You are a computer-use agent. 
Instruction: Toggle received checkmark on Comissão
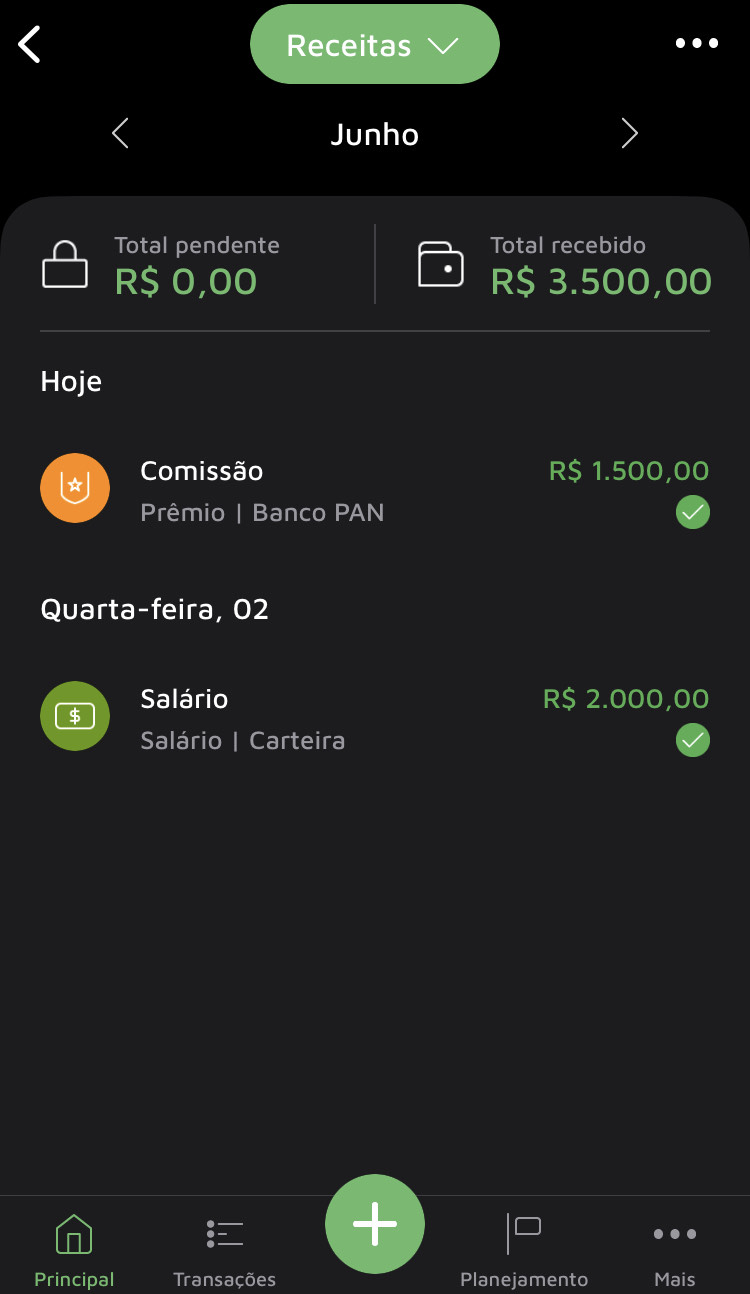[693, 513]
